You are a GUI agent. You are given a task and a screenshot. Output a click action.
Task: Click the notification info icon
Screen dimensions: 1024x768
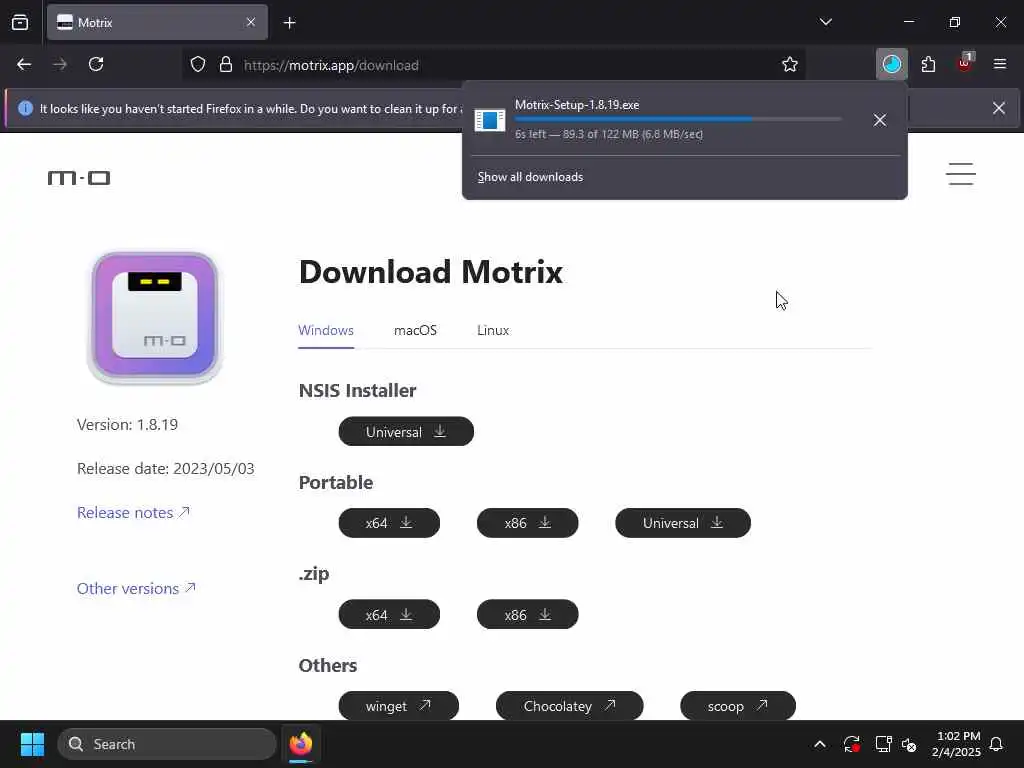pyautogui.click(x=25, y=108)
